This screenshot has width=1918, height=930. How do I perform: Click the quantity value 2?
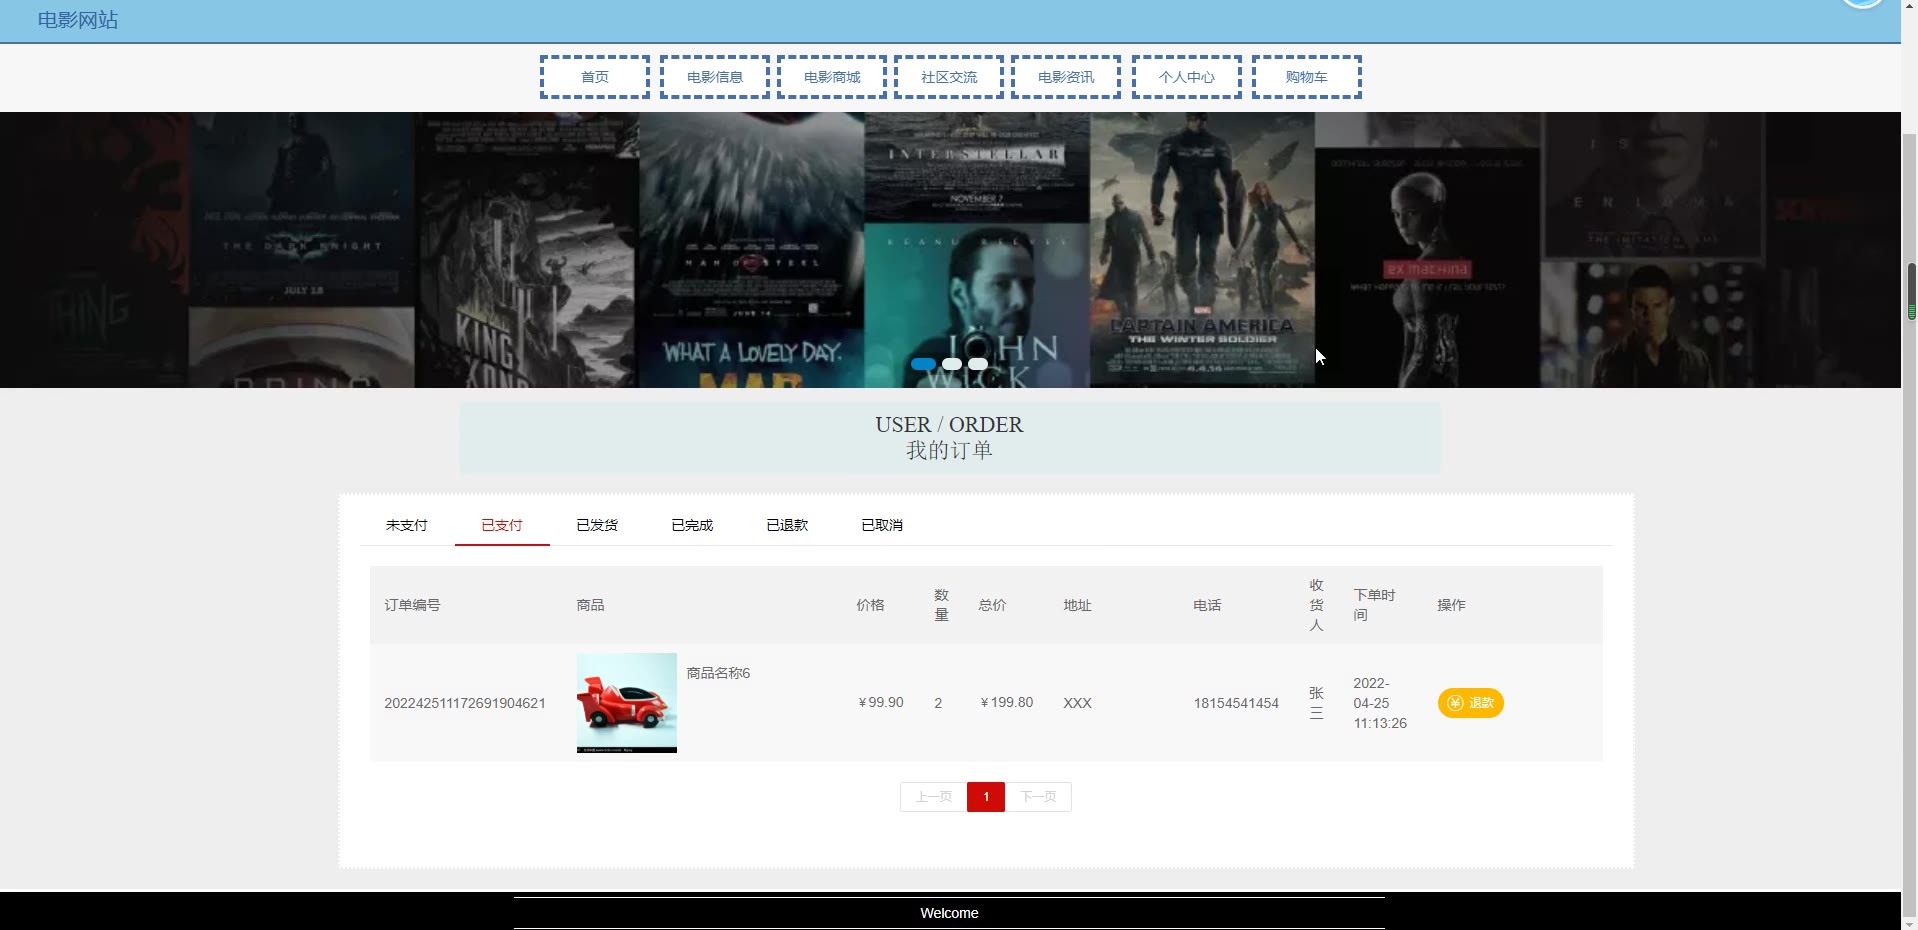point(938,703)
